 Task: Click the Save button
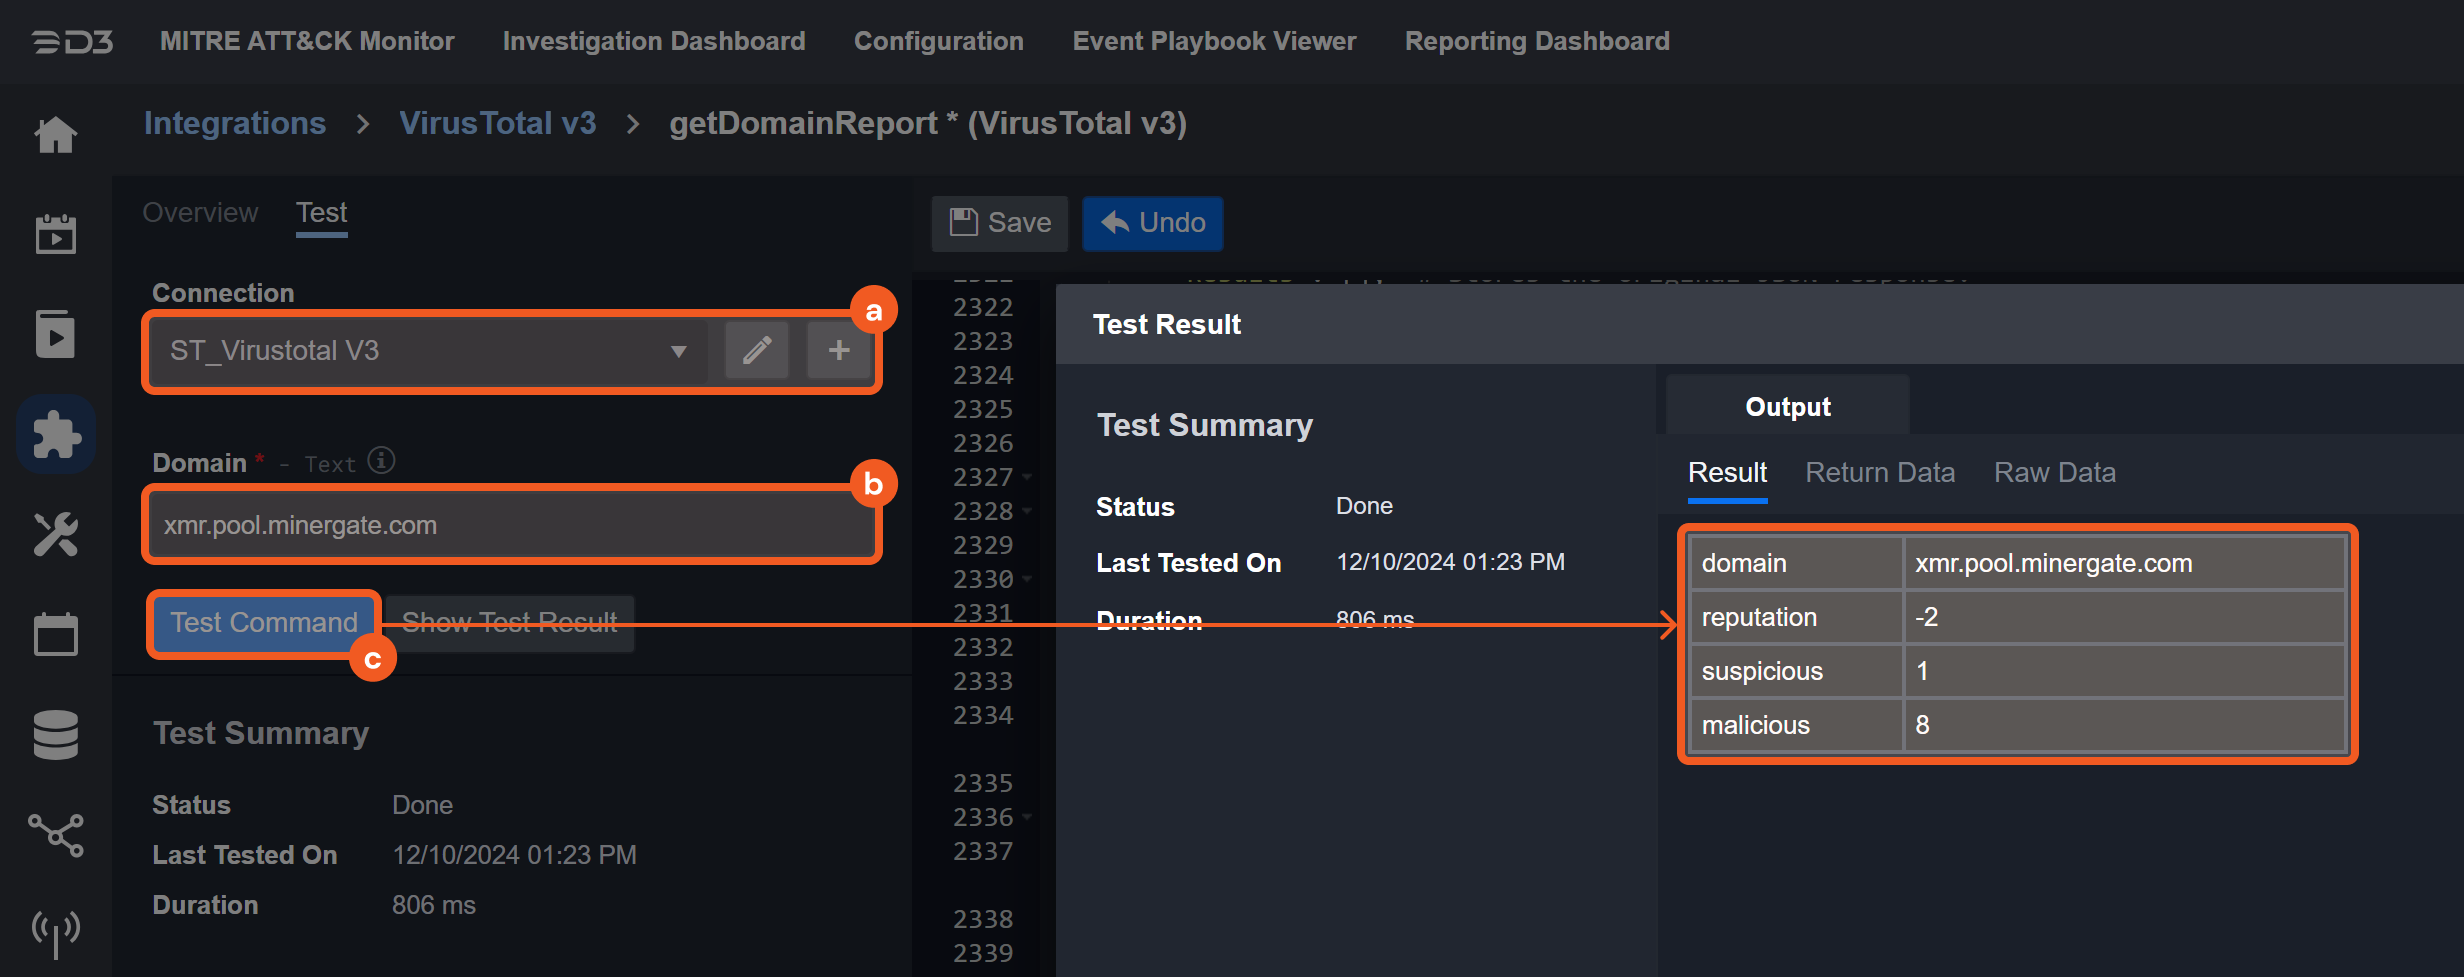[x=1000, y=223]
